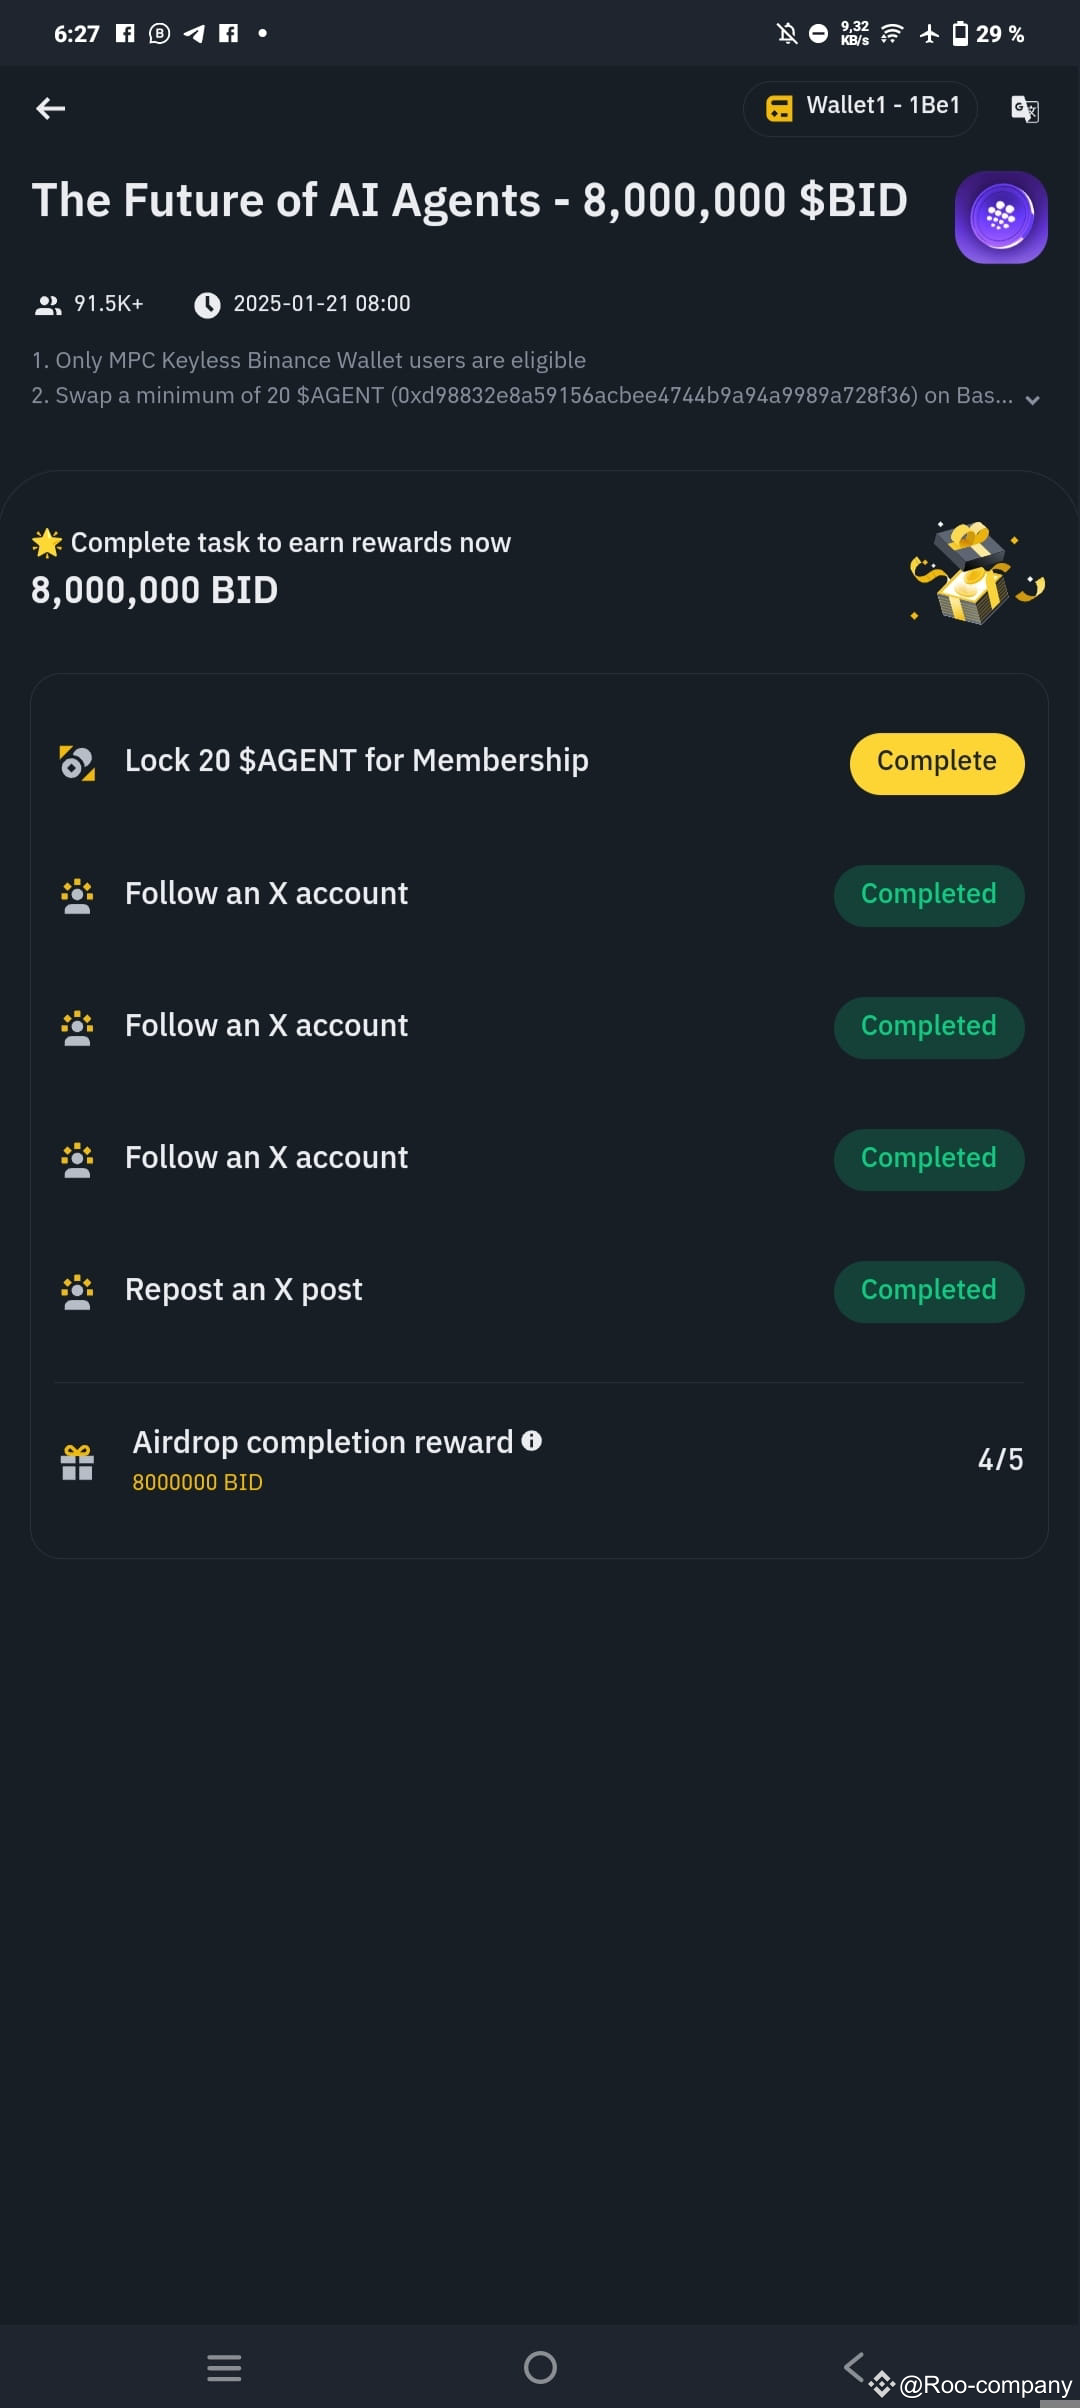Open Android recent apps menu button

pos(224,2367)
